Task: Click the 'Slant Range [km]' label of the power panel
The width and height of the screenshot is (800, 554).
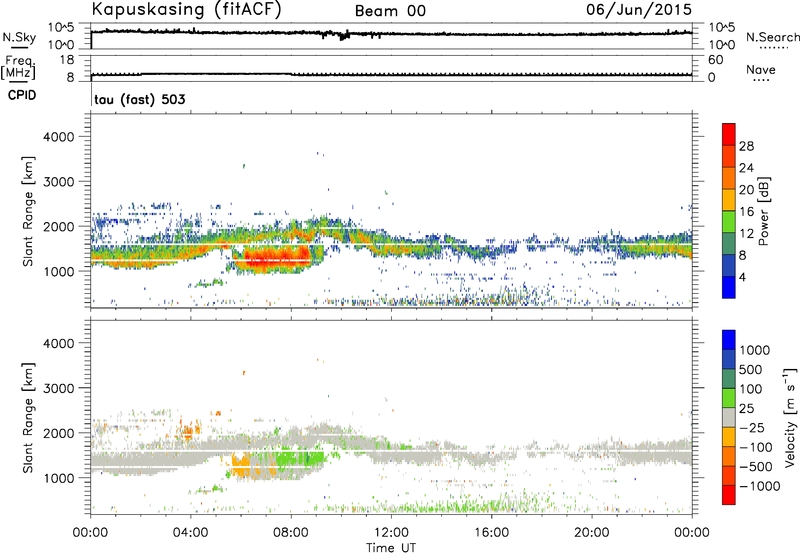Action: (28, 211)
